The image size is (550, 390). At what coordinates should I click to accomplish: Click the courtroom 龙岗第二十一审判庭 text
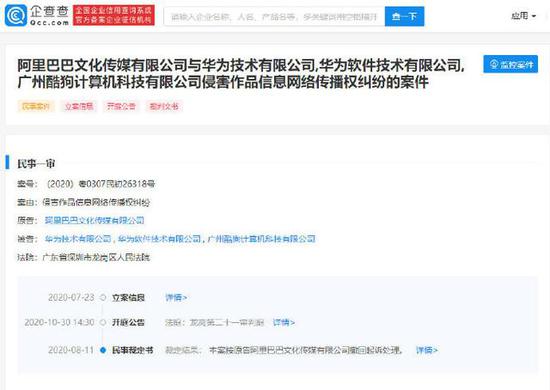227,322
